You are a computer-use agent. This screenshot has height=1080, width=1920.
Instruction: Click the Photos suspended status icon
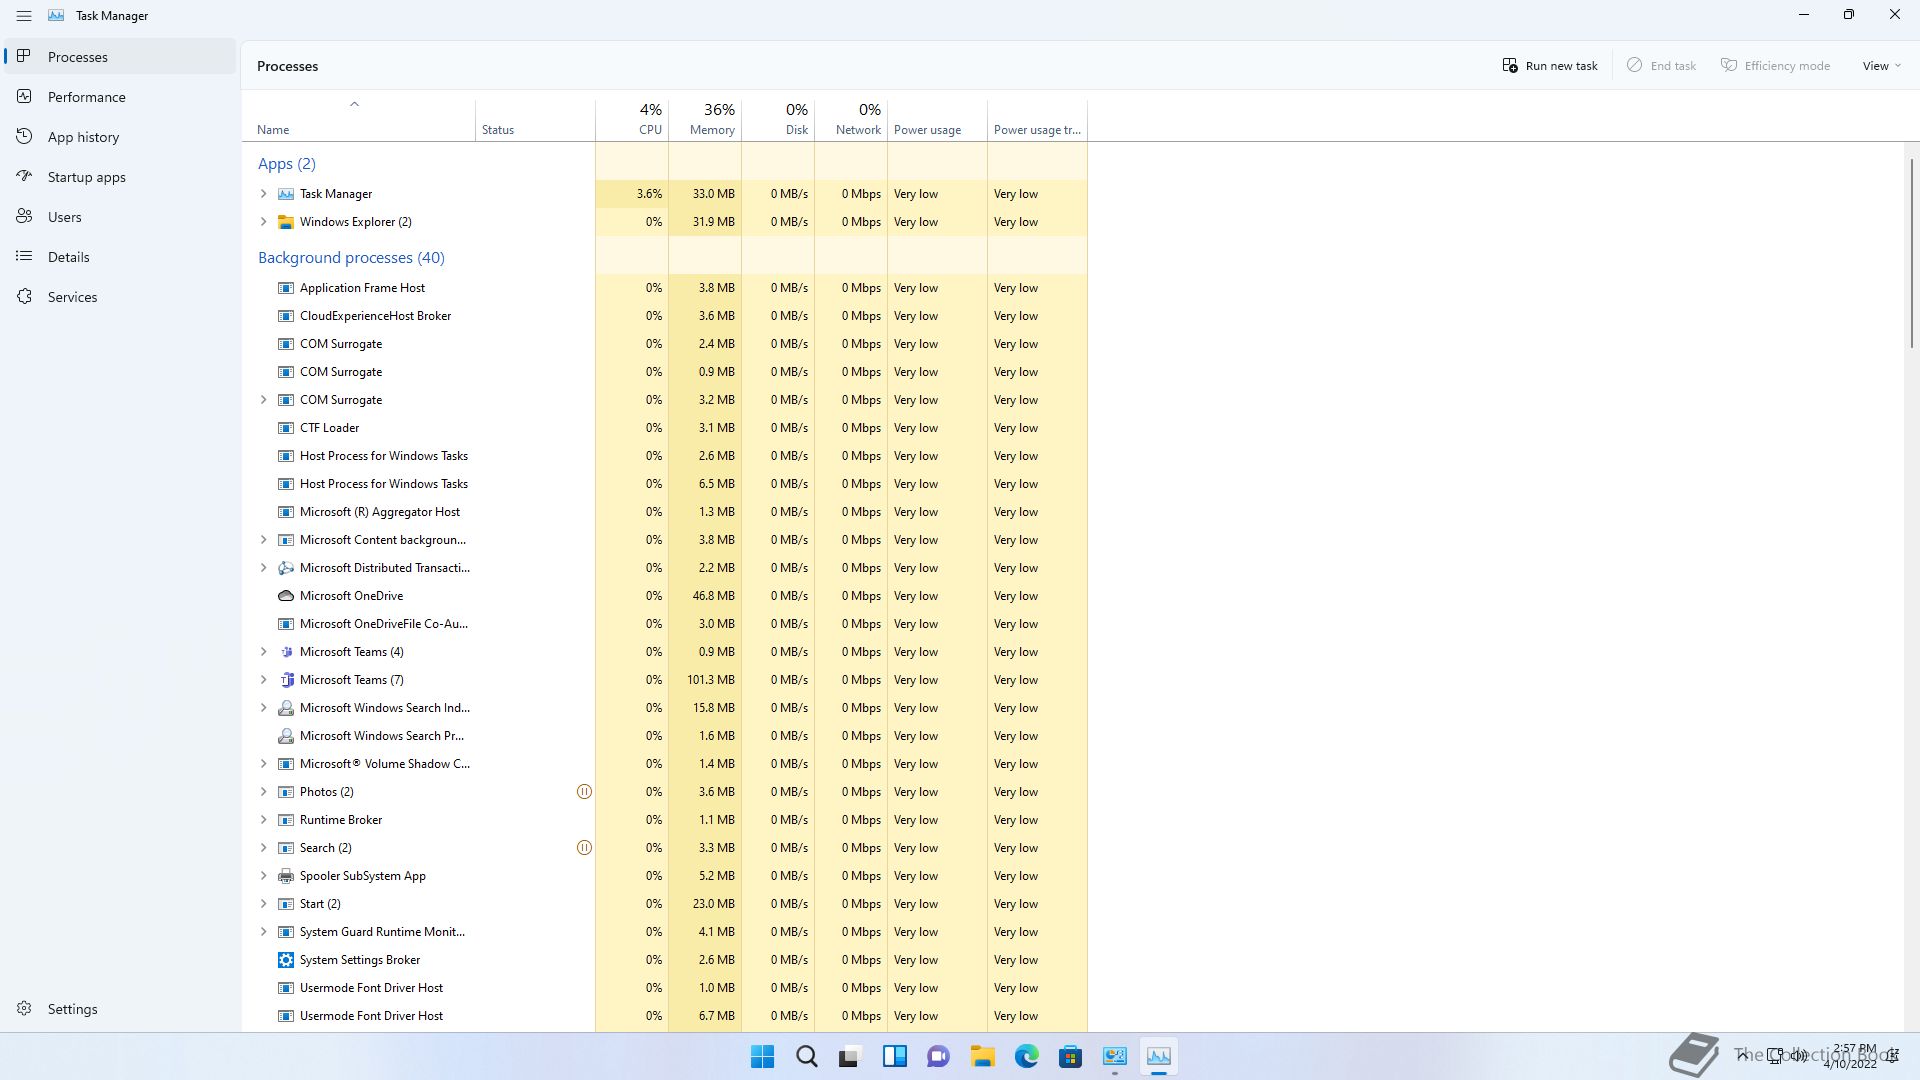point(584,792)
